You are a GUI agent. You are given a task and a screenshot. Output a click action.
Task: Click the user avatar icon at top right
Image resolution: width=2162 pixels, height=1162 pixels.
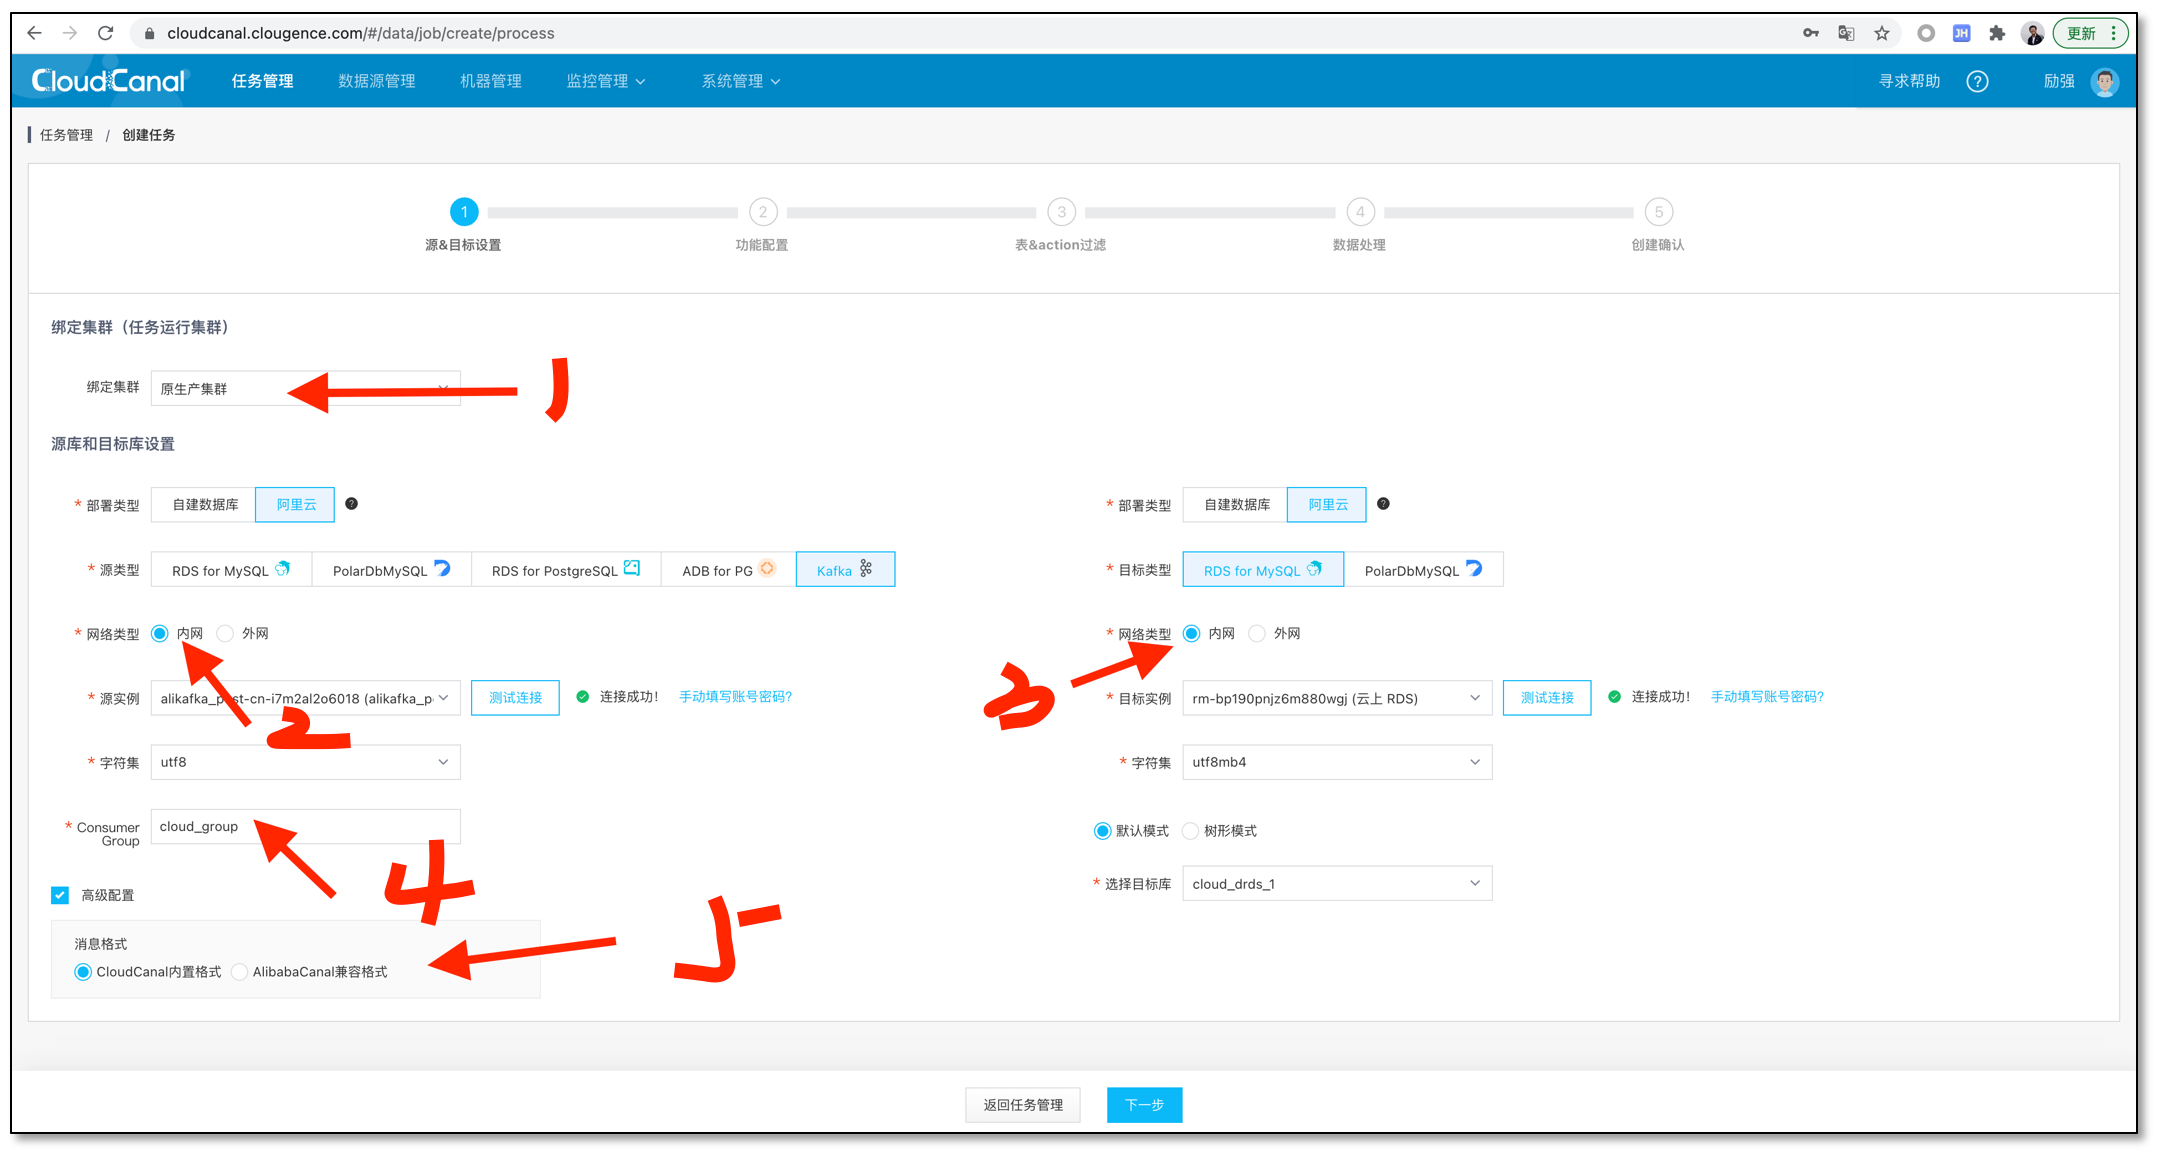pyautogui.click(x=2104, y=81)
